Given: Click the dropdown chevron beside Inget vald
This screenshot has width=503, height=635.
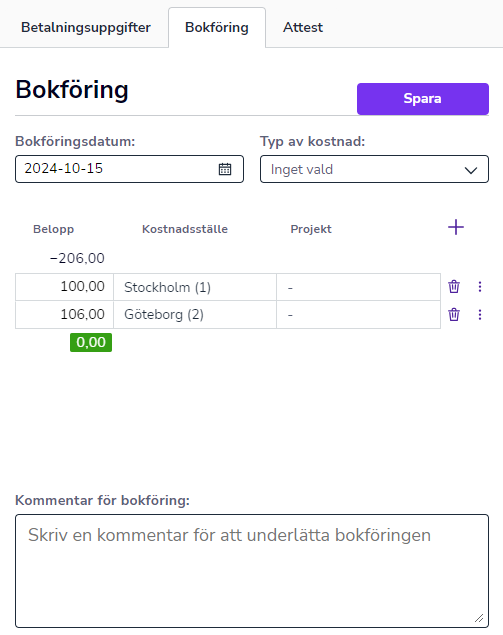Looking at the screenshot, I should 471,170.
